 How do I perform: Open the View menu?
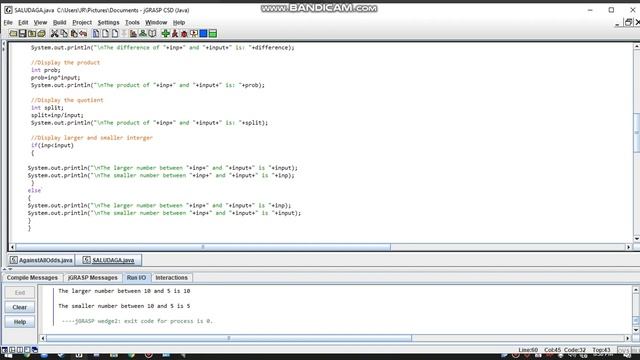tap(40, 22)
